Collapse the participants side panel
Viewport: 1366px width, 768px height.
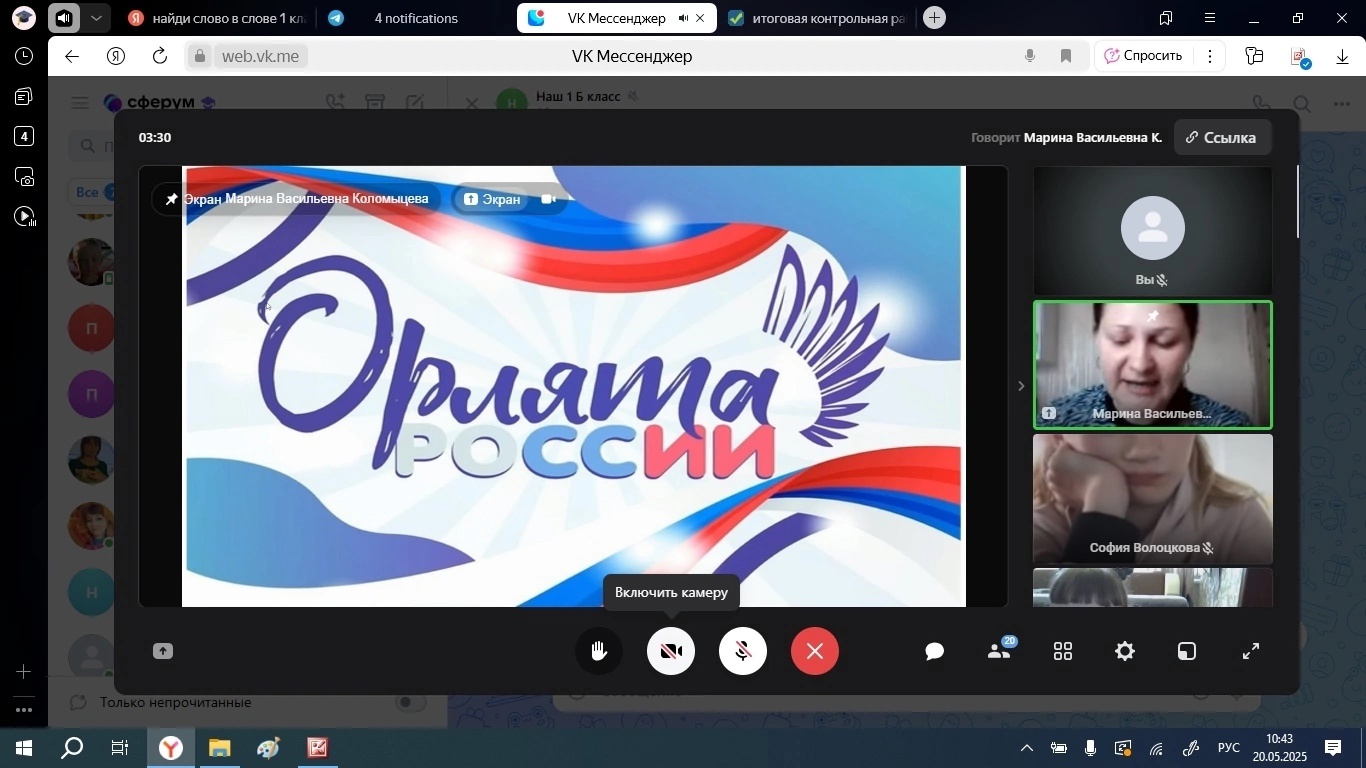coord(1021,386)
